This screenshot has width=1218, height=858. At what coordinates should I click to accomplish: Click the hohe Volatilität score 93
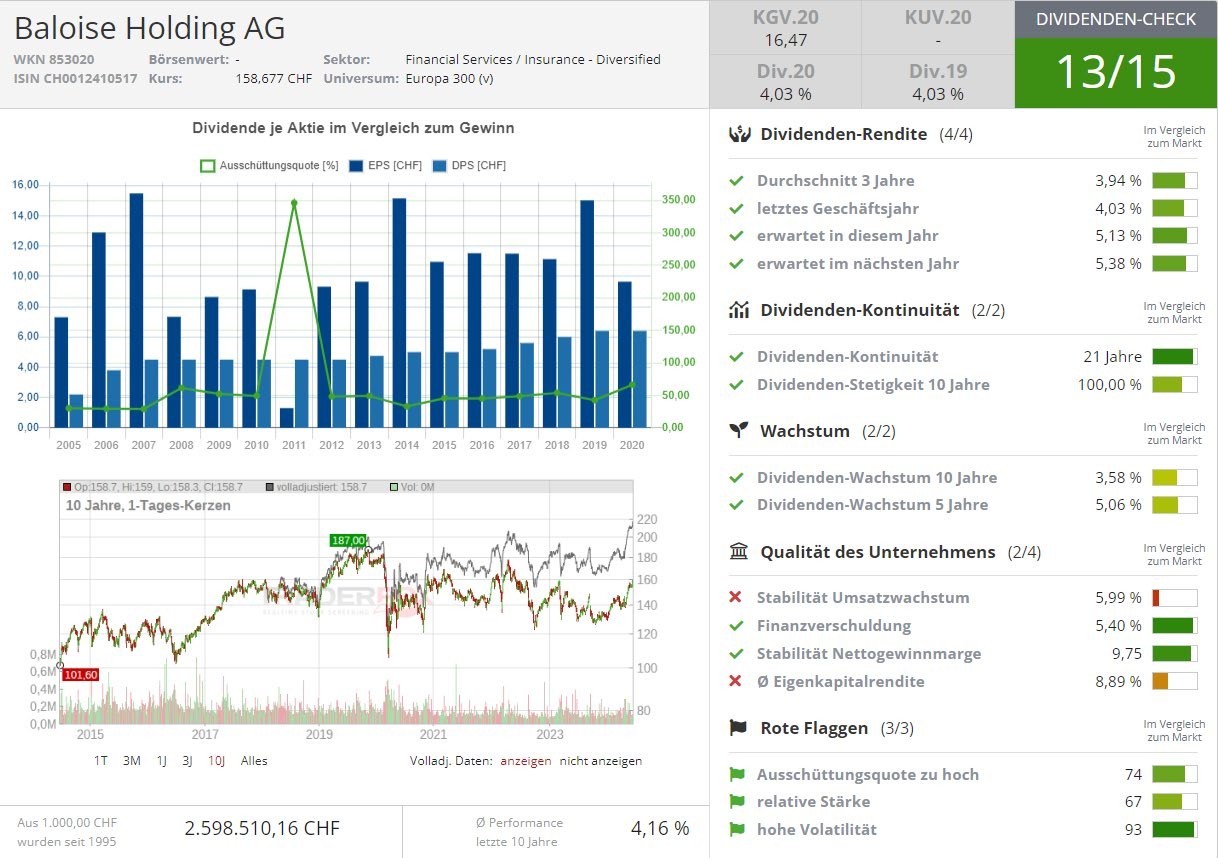point(1133,829)
